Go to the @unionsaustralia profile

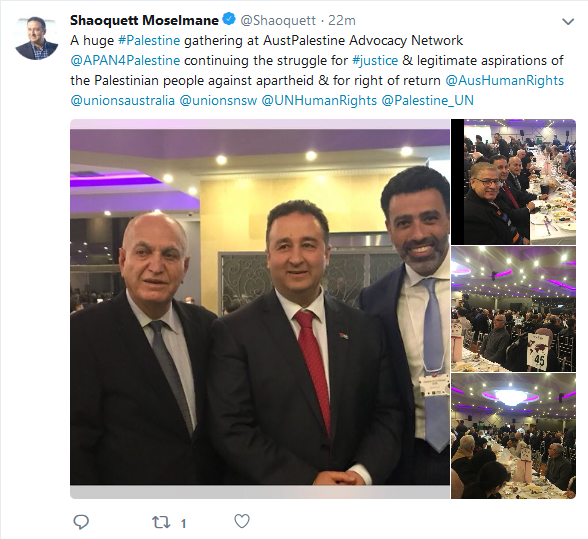[x=123, y=101]
